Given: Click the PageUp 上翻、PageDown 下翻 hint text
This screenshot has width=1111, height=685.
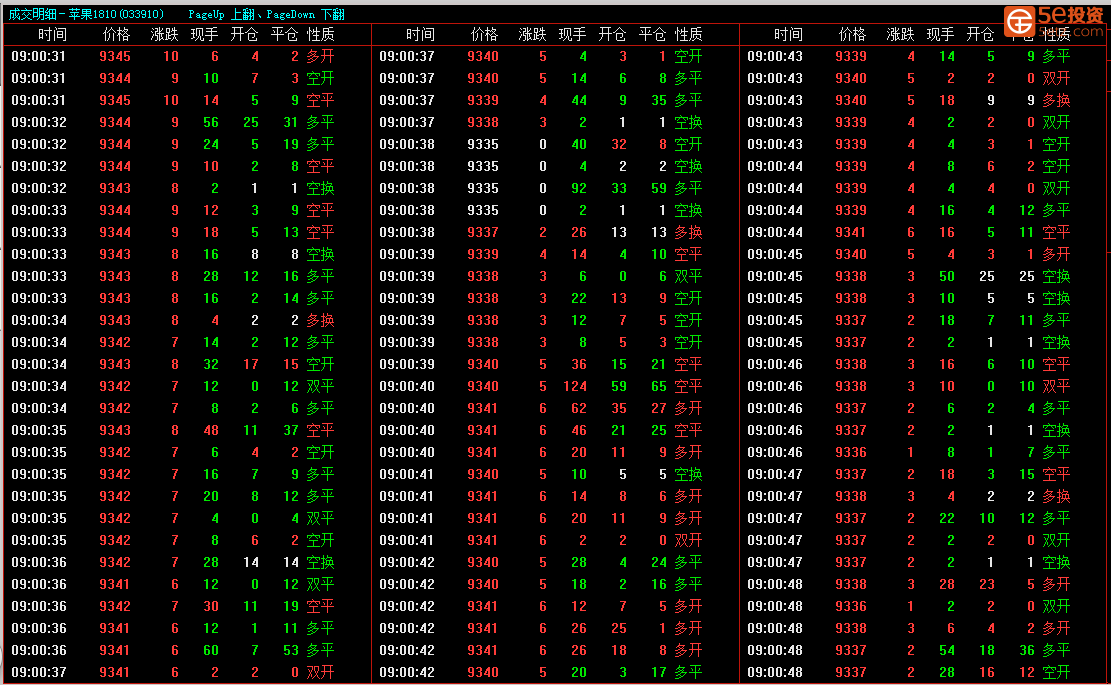Looking at the screenshot, I should [266, 14].
